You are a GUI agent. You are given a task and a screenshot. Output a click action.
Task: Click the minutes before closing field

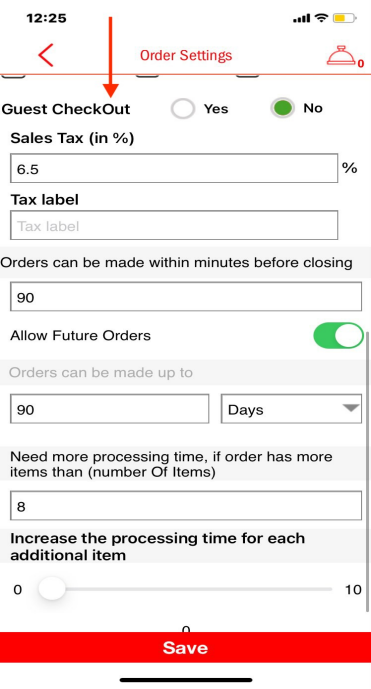click(186, 297)
